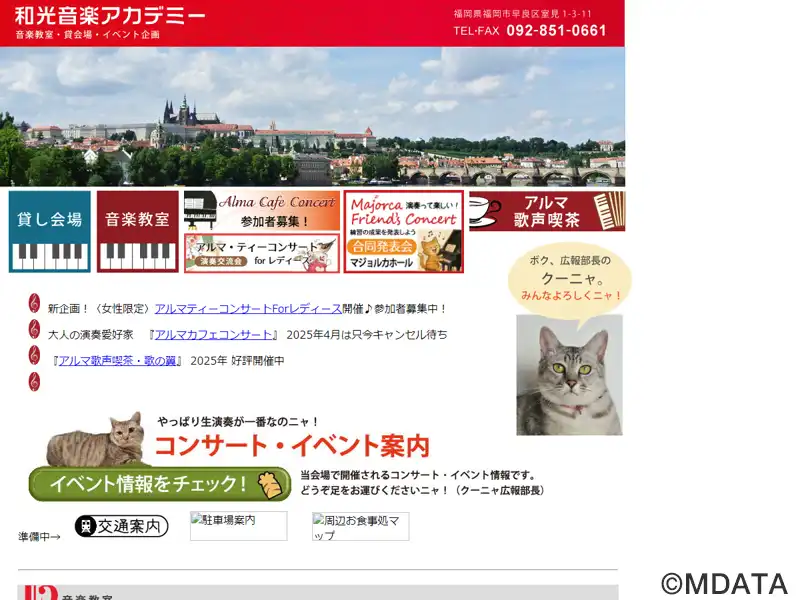
Task: Click the green イベント情報をチェック button
Action: click(x=160, y=484)
